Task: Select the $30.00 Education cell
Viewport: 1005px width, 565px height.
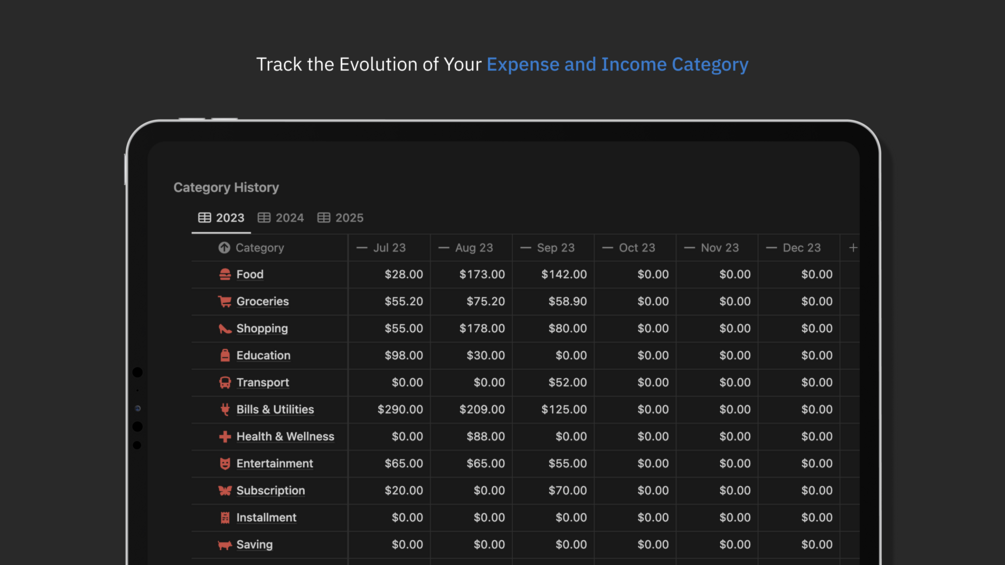Action: (x=471, y=356)
